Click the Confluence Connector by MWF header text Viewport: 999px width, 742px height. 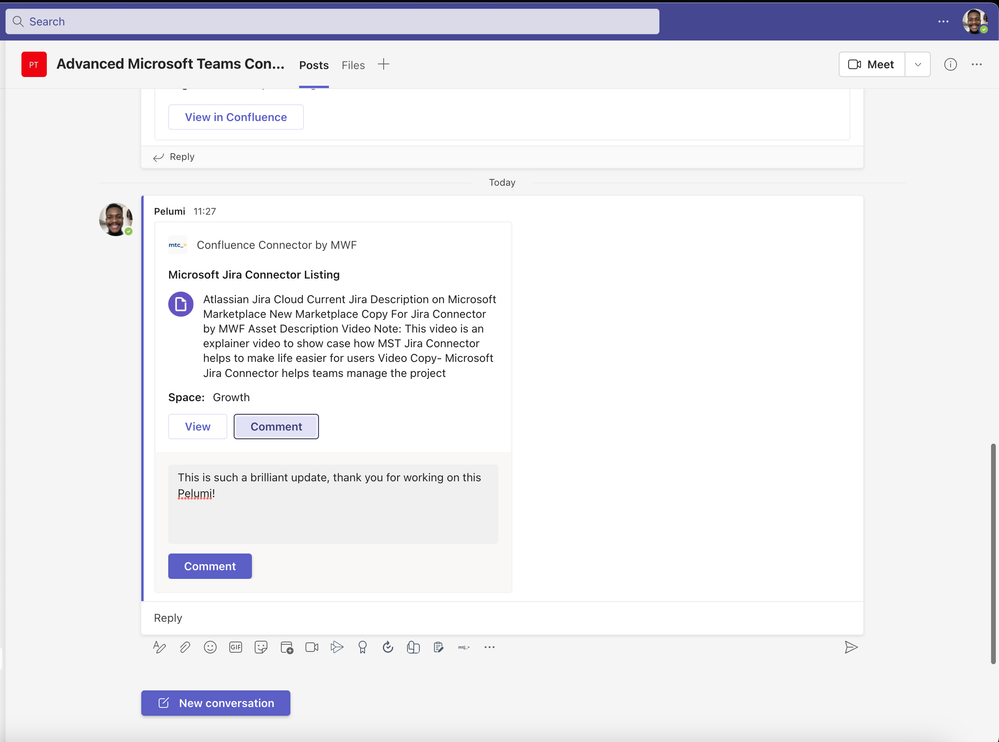pos(277,245)
